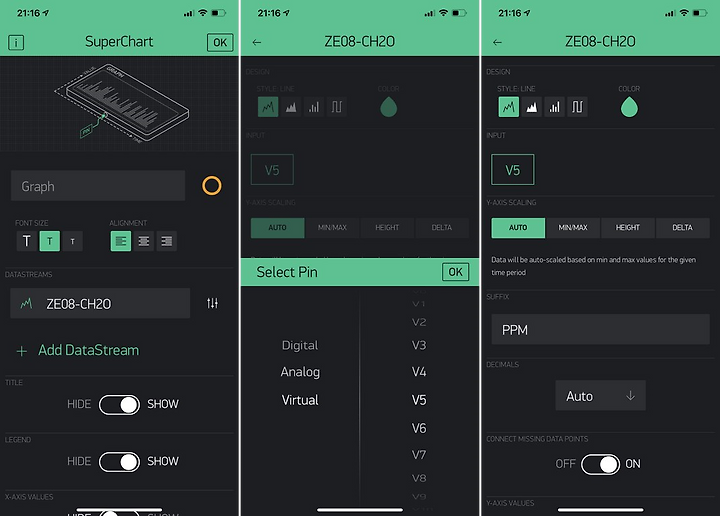Go back from right ZE08-CH2O settings screen
This screenshot has height=516, width=720.
(x=497, y=42)
